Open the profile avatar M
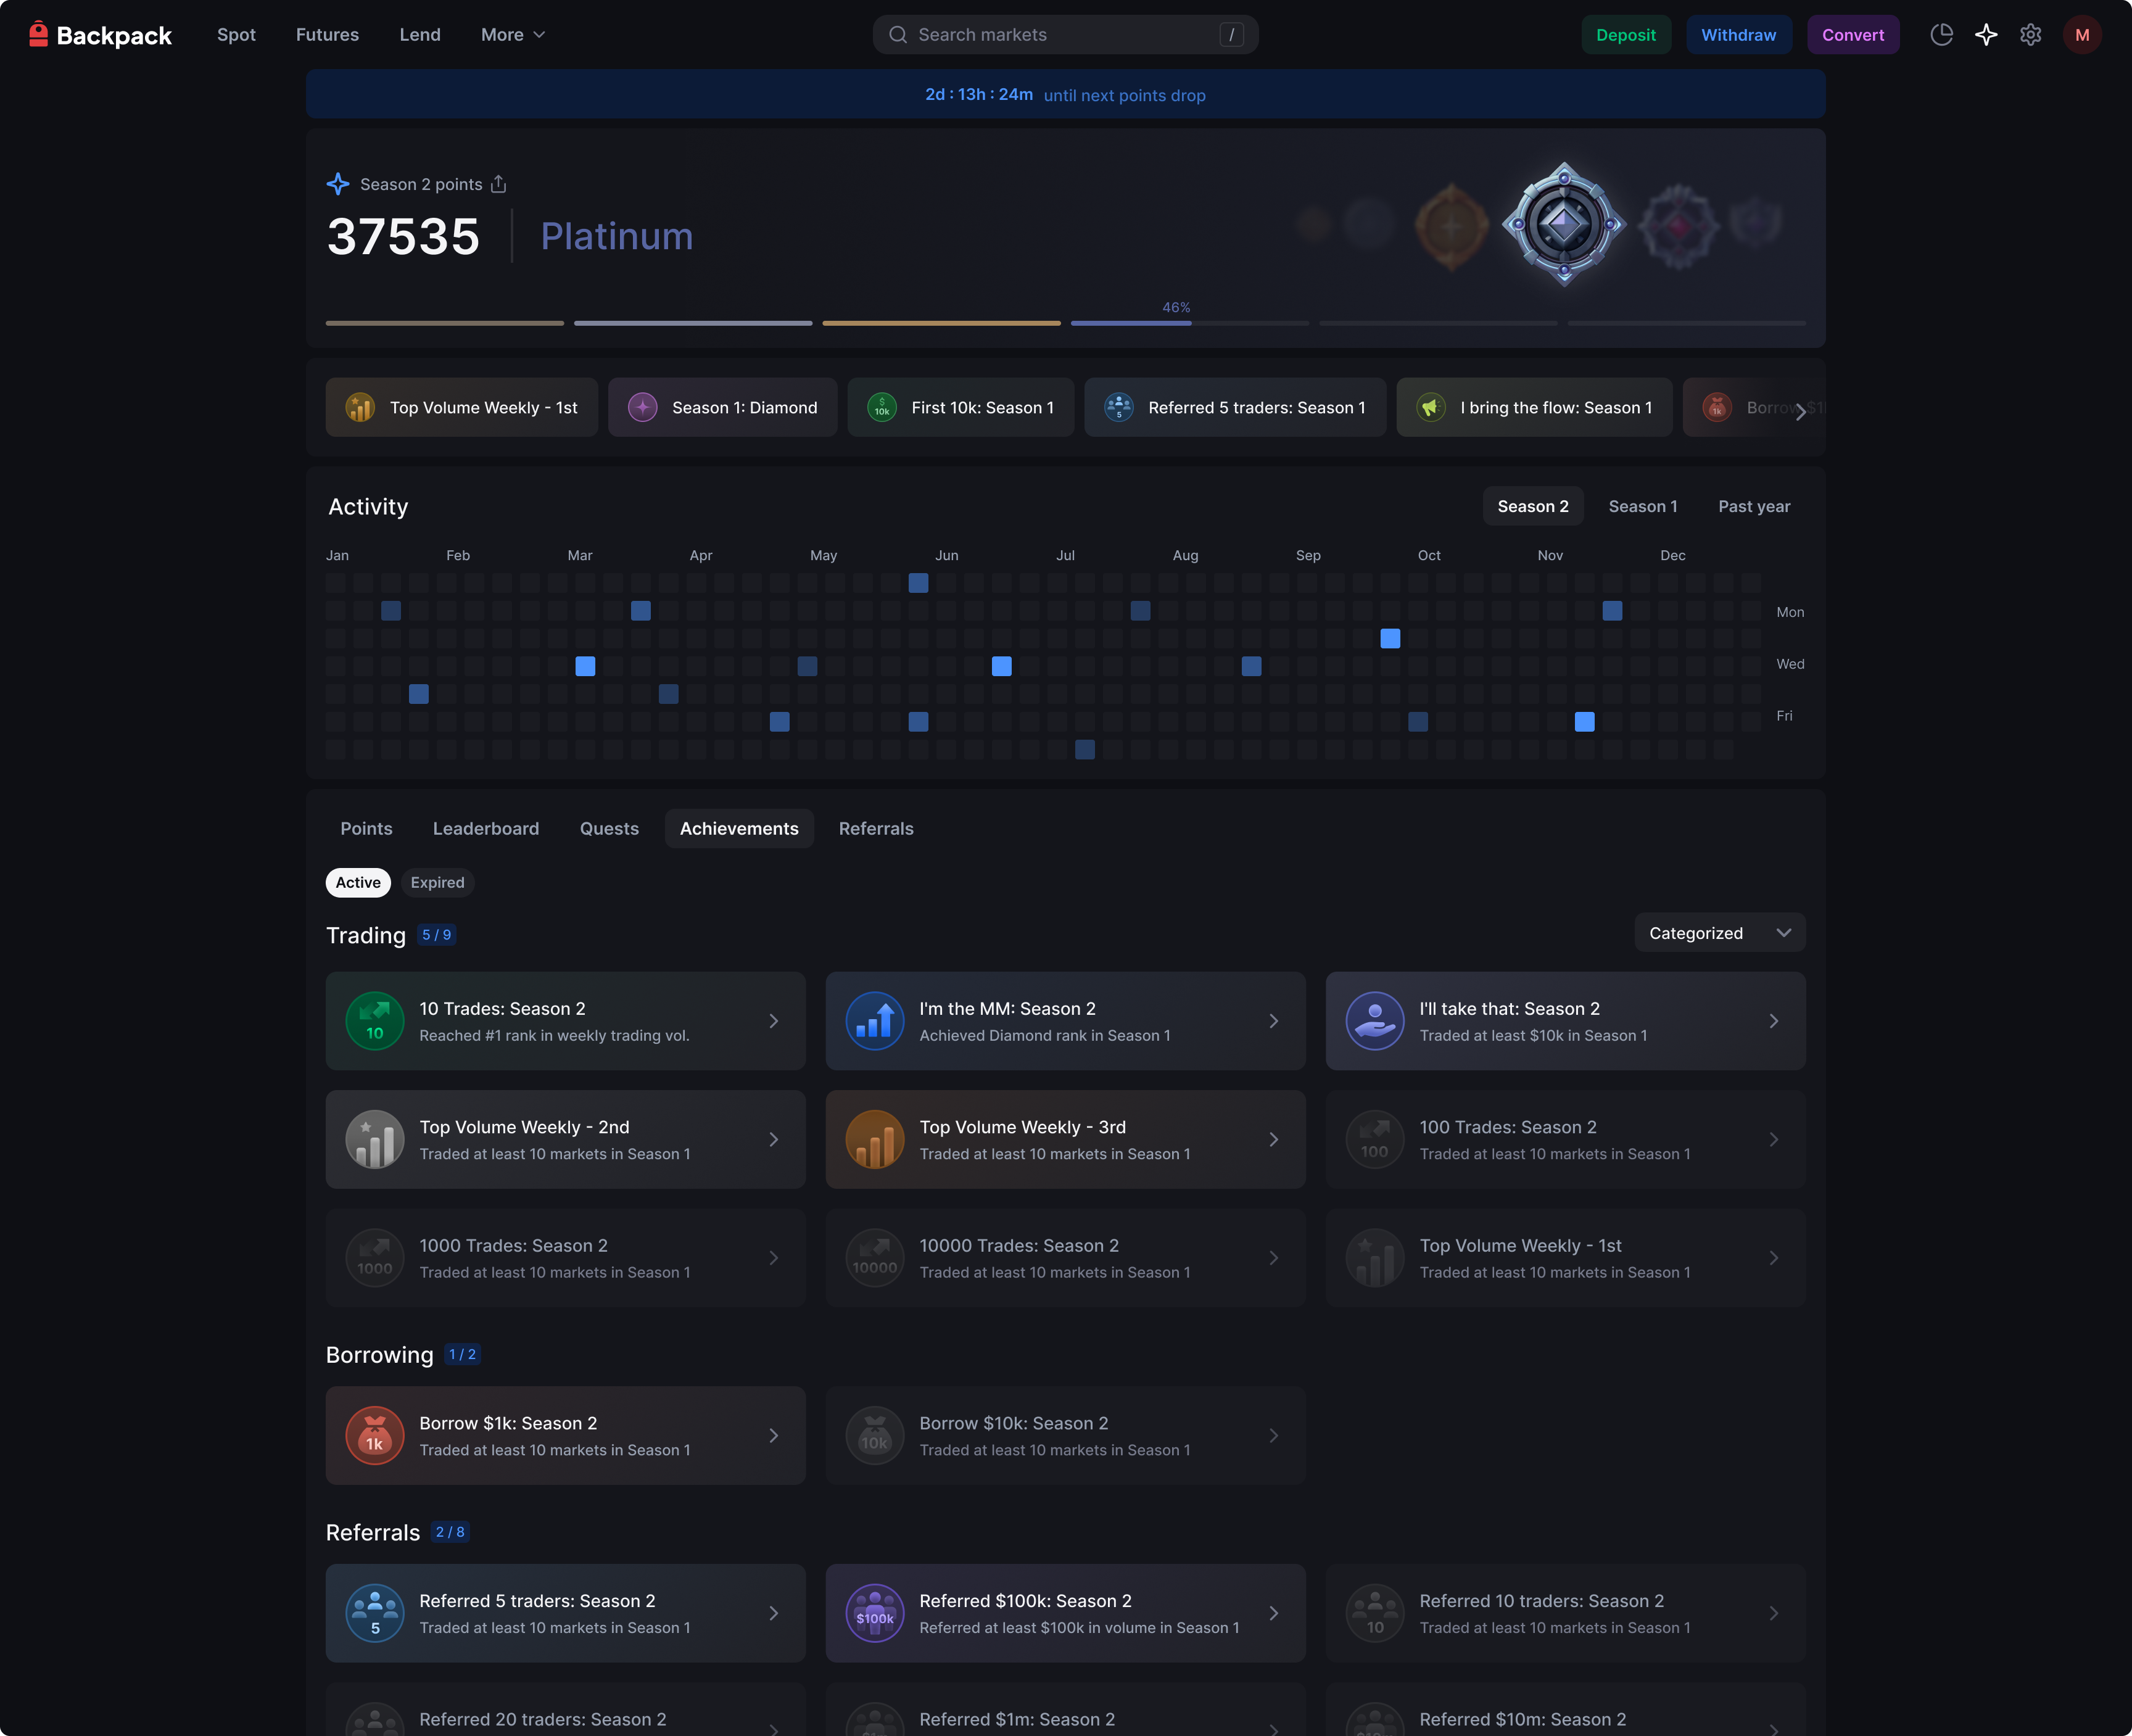This screenshot has height=1736, width=2132. [x=2082, y=35]
